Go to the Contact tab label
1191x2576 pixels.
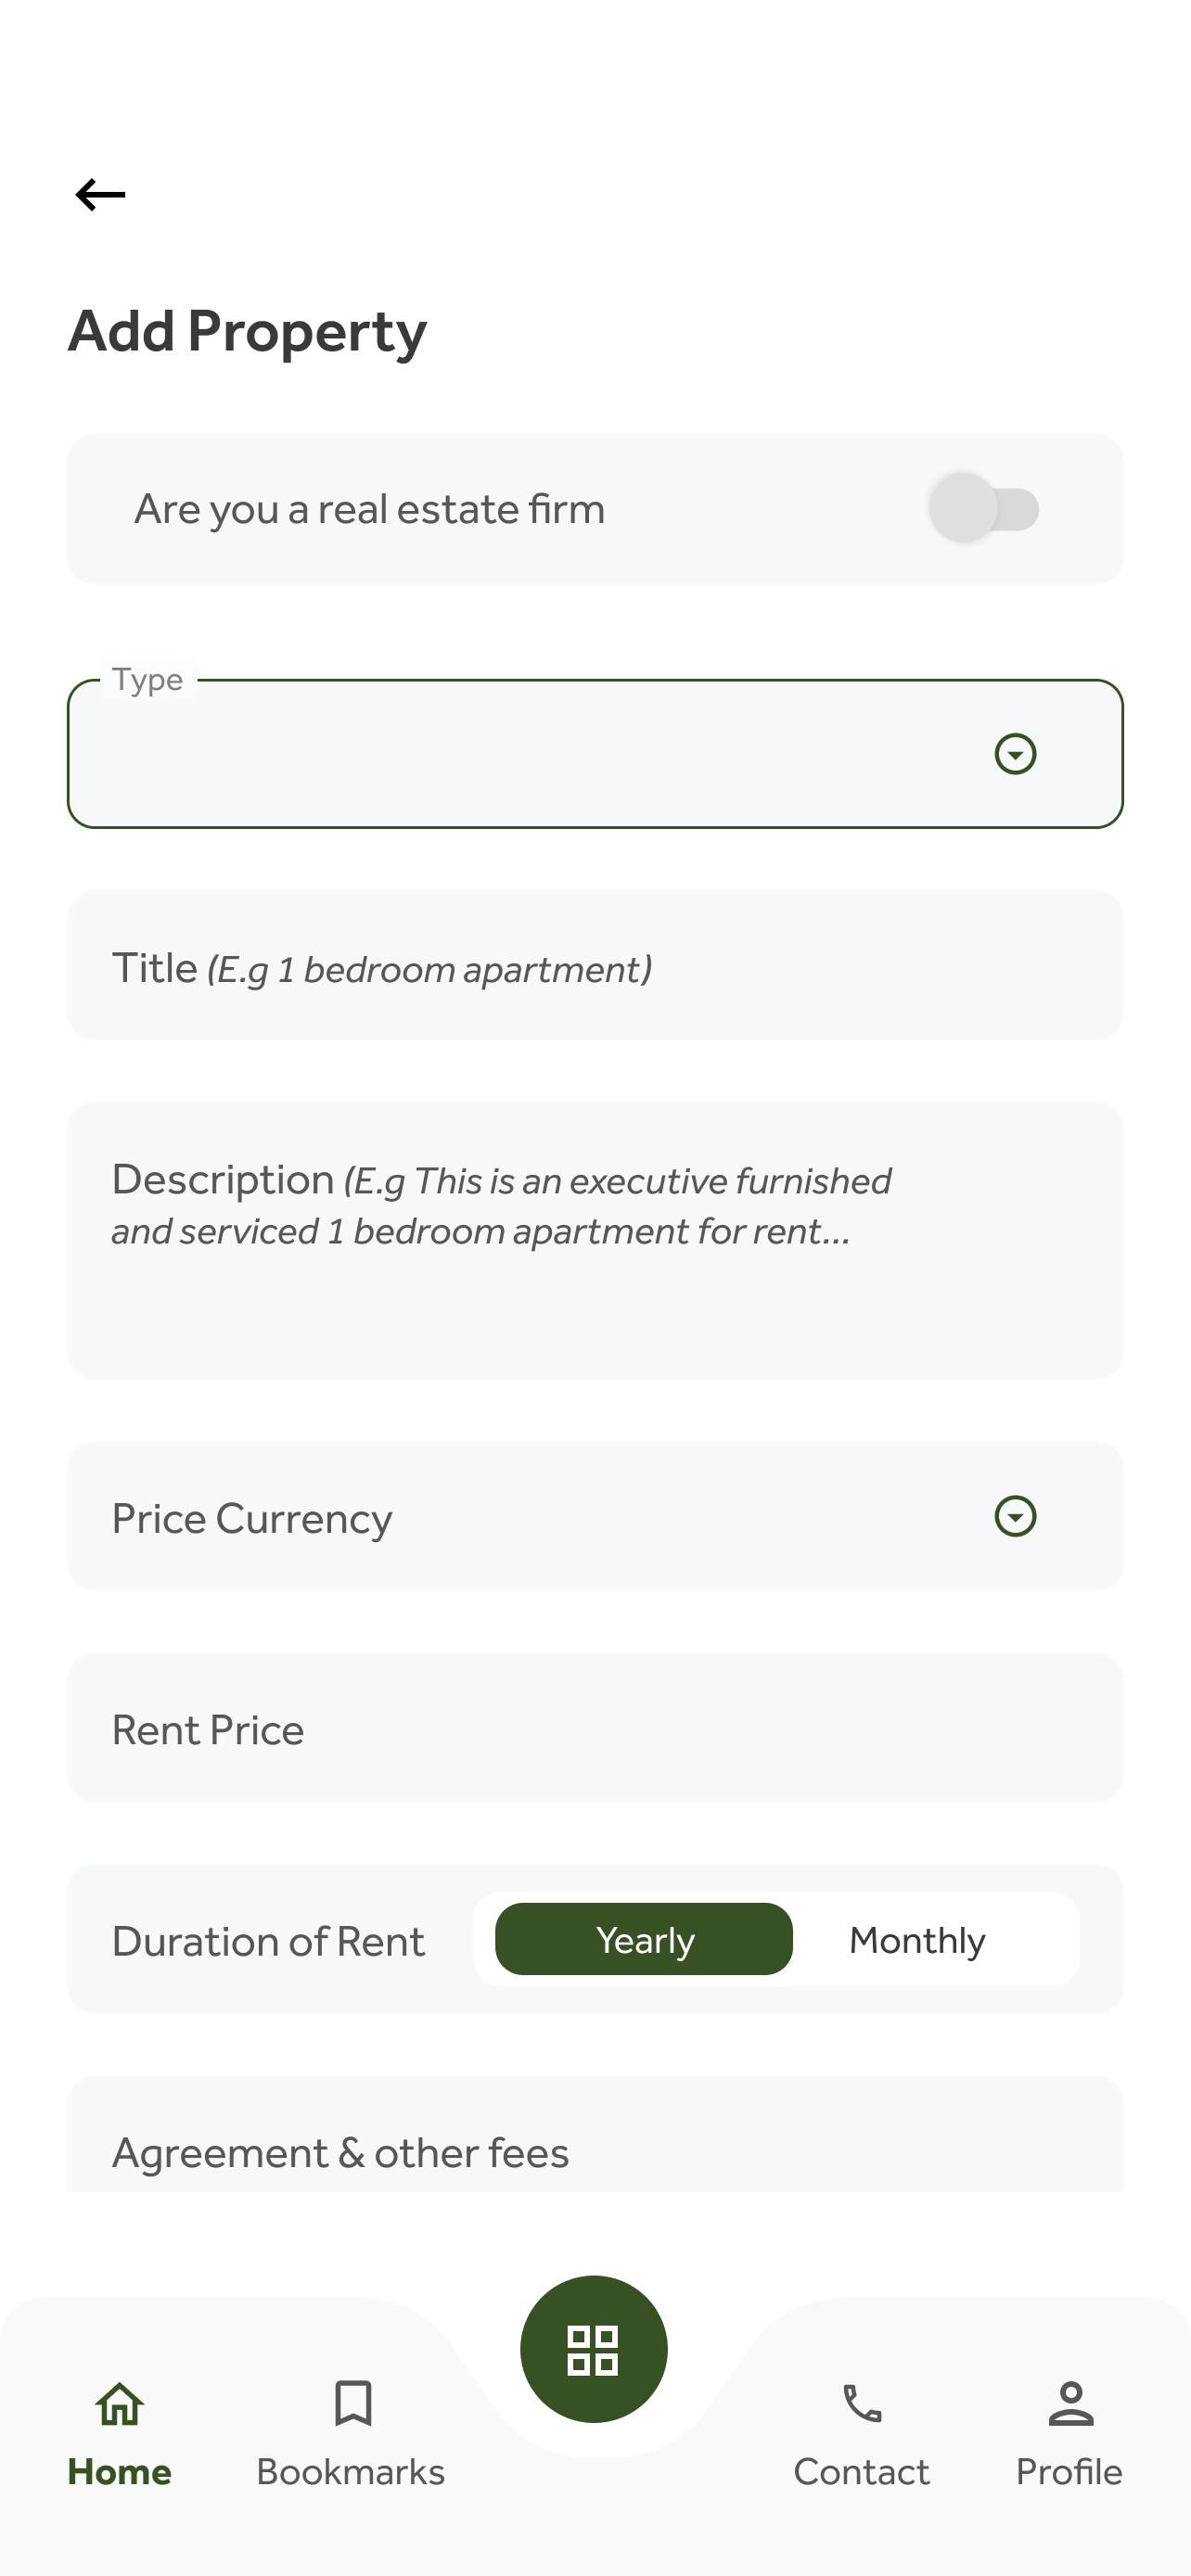point(861,2471)
